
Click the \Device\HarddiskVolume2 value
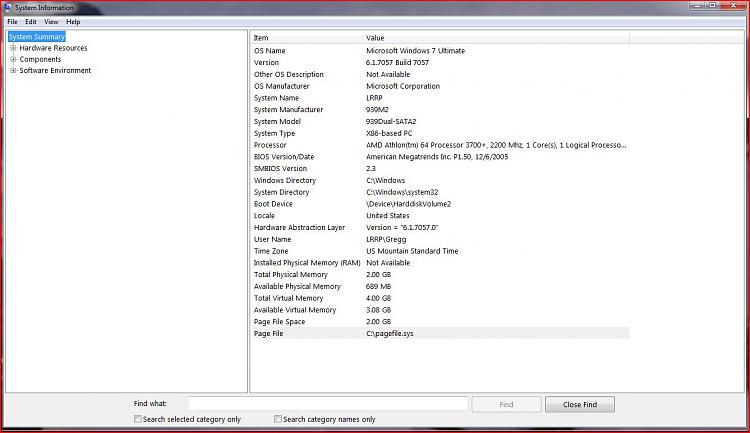click(408, 204)
